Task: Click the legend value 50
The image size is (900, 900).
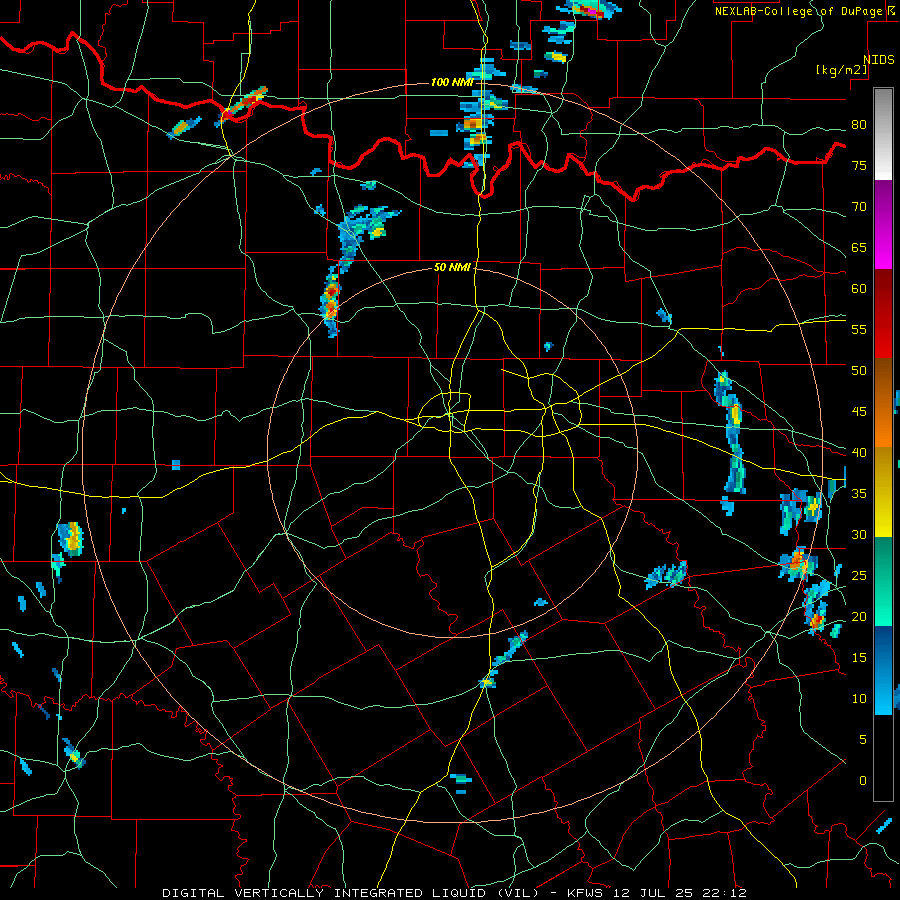Action: click(859, 371)
